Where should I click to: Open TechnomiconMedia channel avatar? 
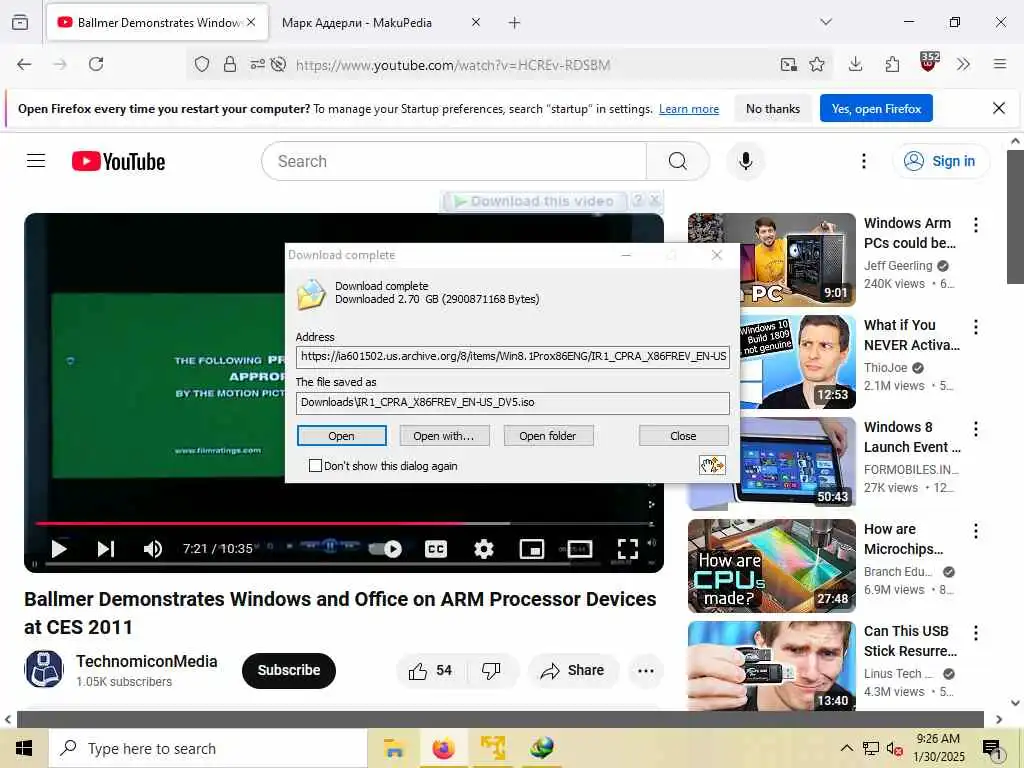44,669
